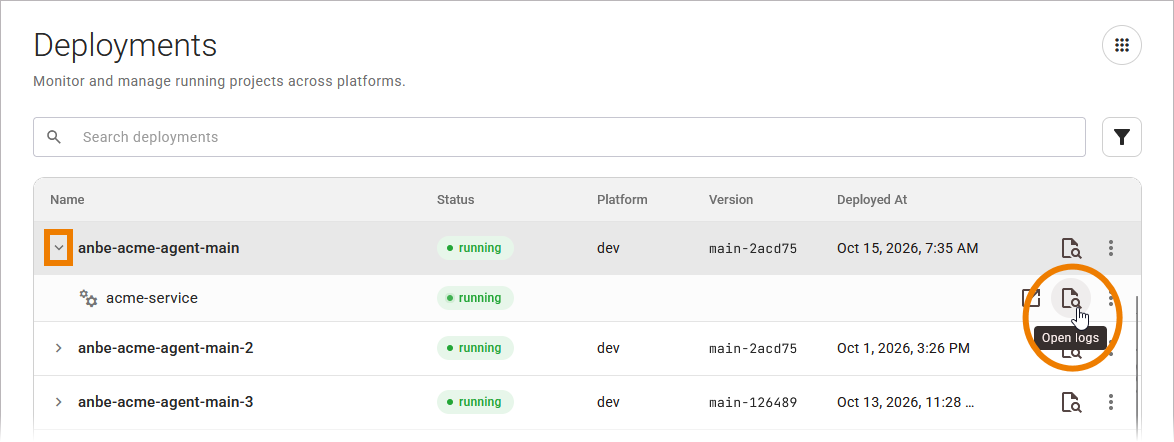The width and height of the screenshot is (1174, 442).
Task: Open logs for acme-service
Action: tap(1071, 298)
